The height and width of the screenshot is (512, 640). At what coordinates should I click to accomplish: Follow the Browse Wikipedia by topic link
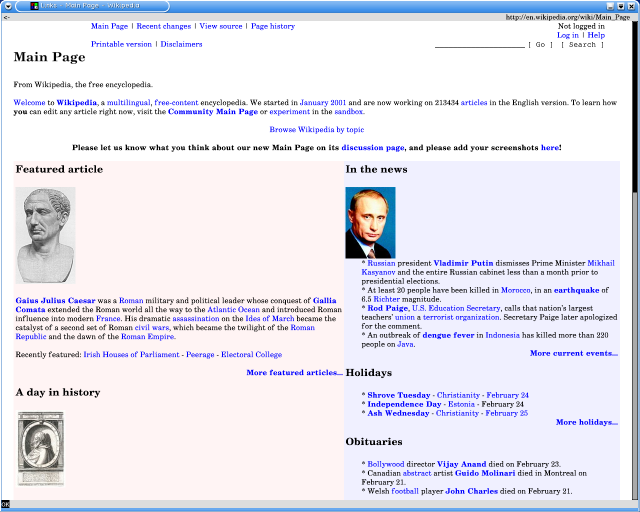[316, 130]
